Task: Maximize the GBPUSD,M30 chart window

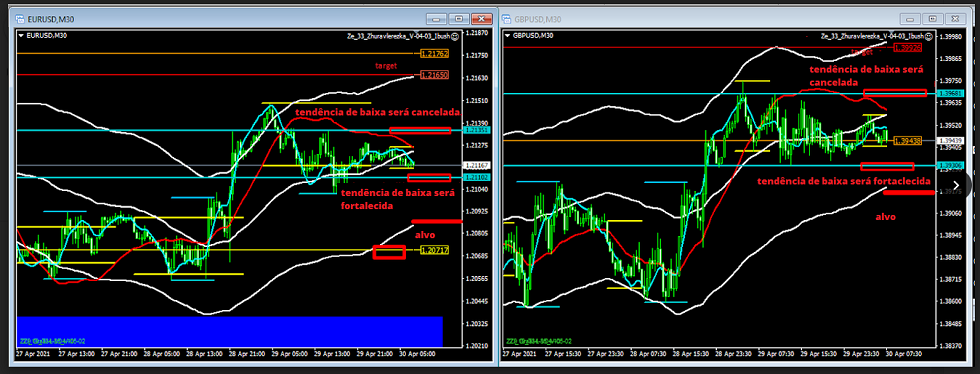Action: (932, 19)
